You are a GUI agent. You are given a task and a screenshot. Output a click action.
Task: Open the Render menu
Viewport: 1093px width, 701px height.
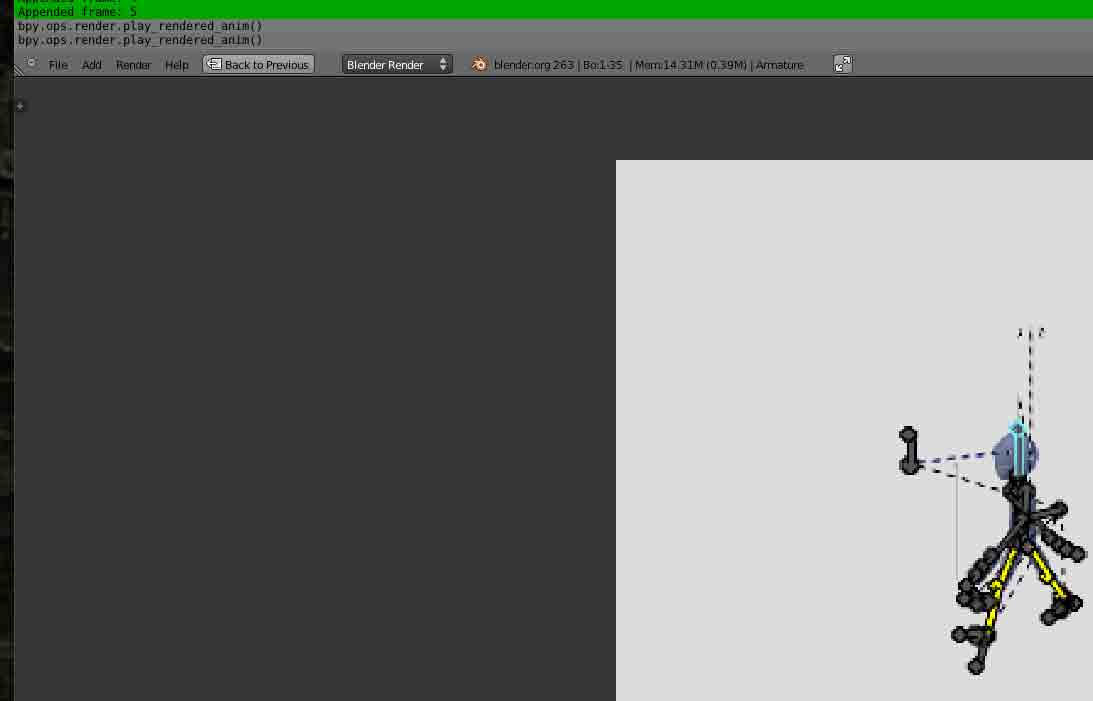pyautogui.click(x=133, y=65)
